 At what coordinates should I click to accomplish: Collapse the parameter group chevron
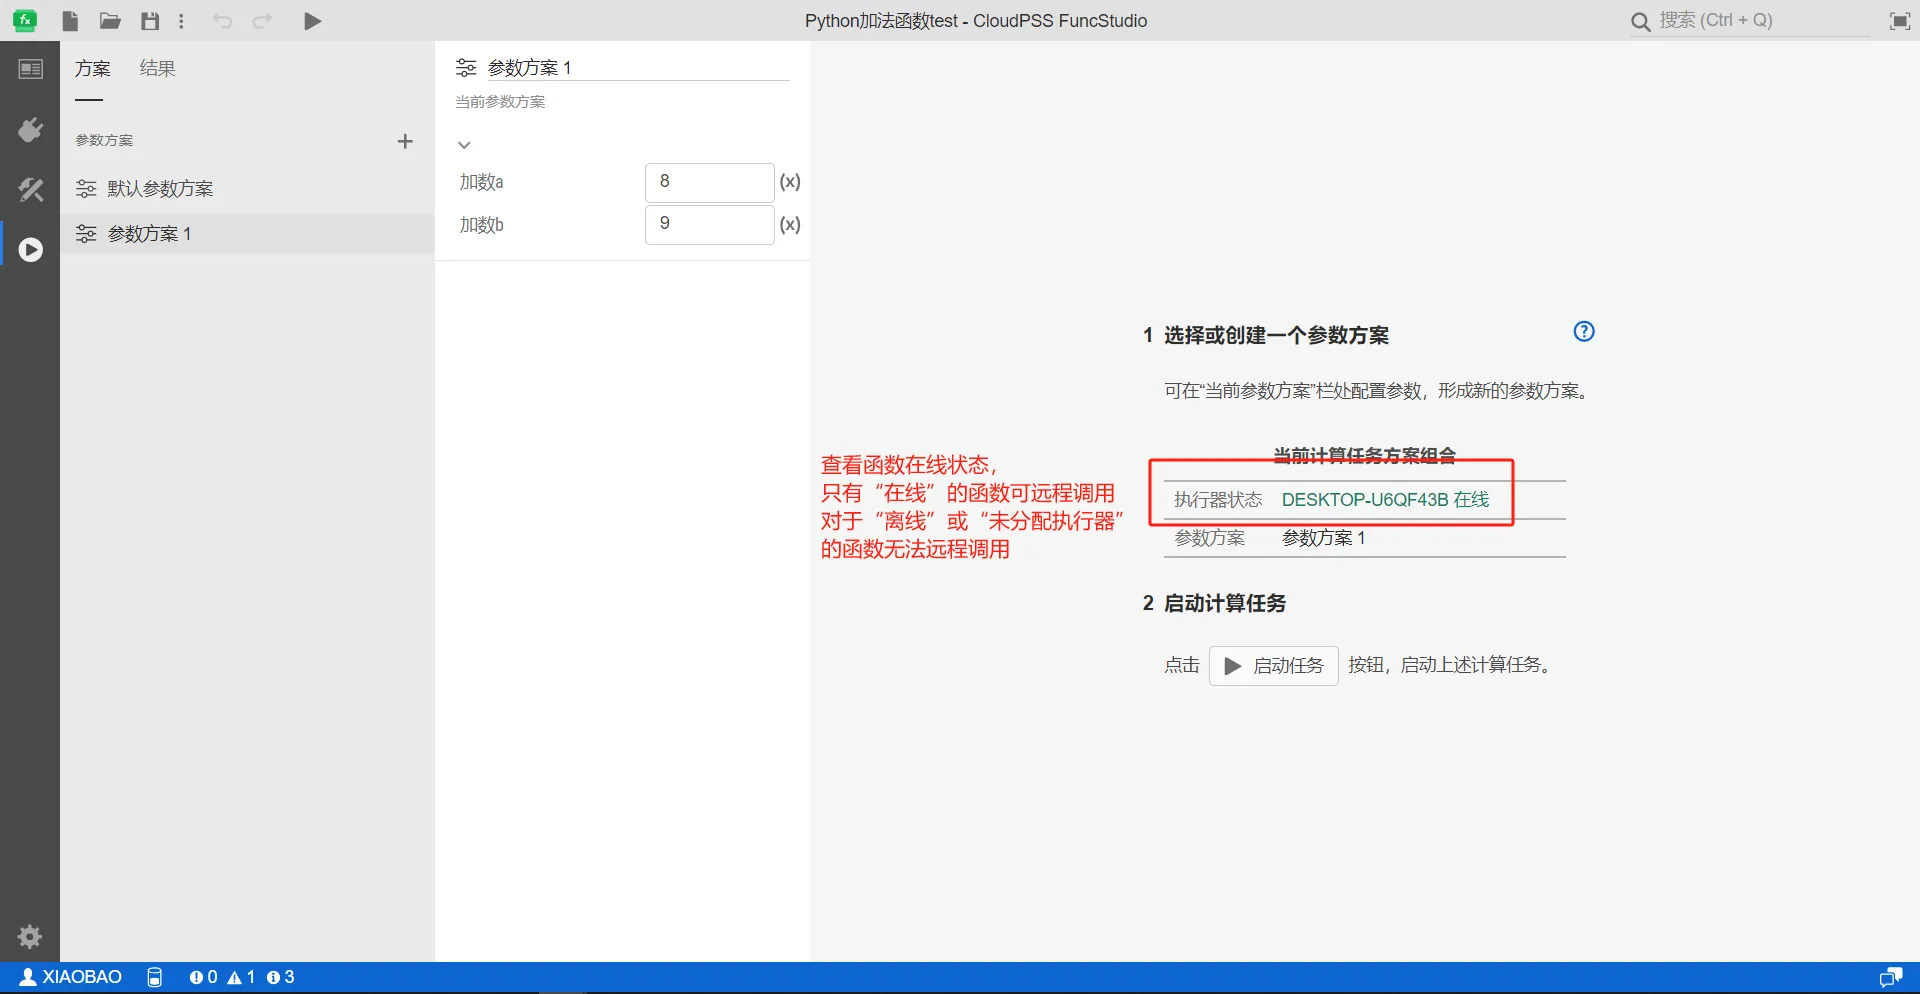464,145
